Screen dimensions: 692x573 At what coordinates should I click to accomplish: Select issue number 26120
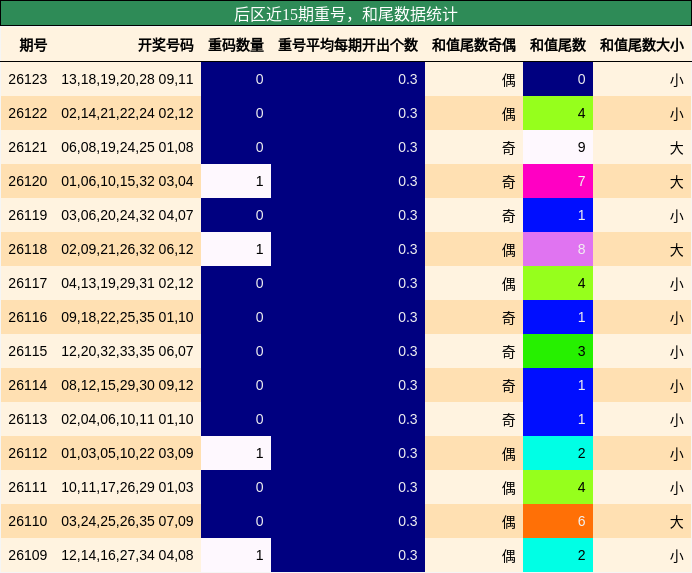(28, 181)
